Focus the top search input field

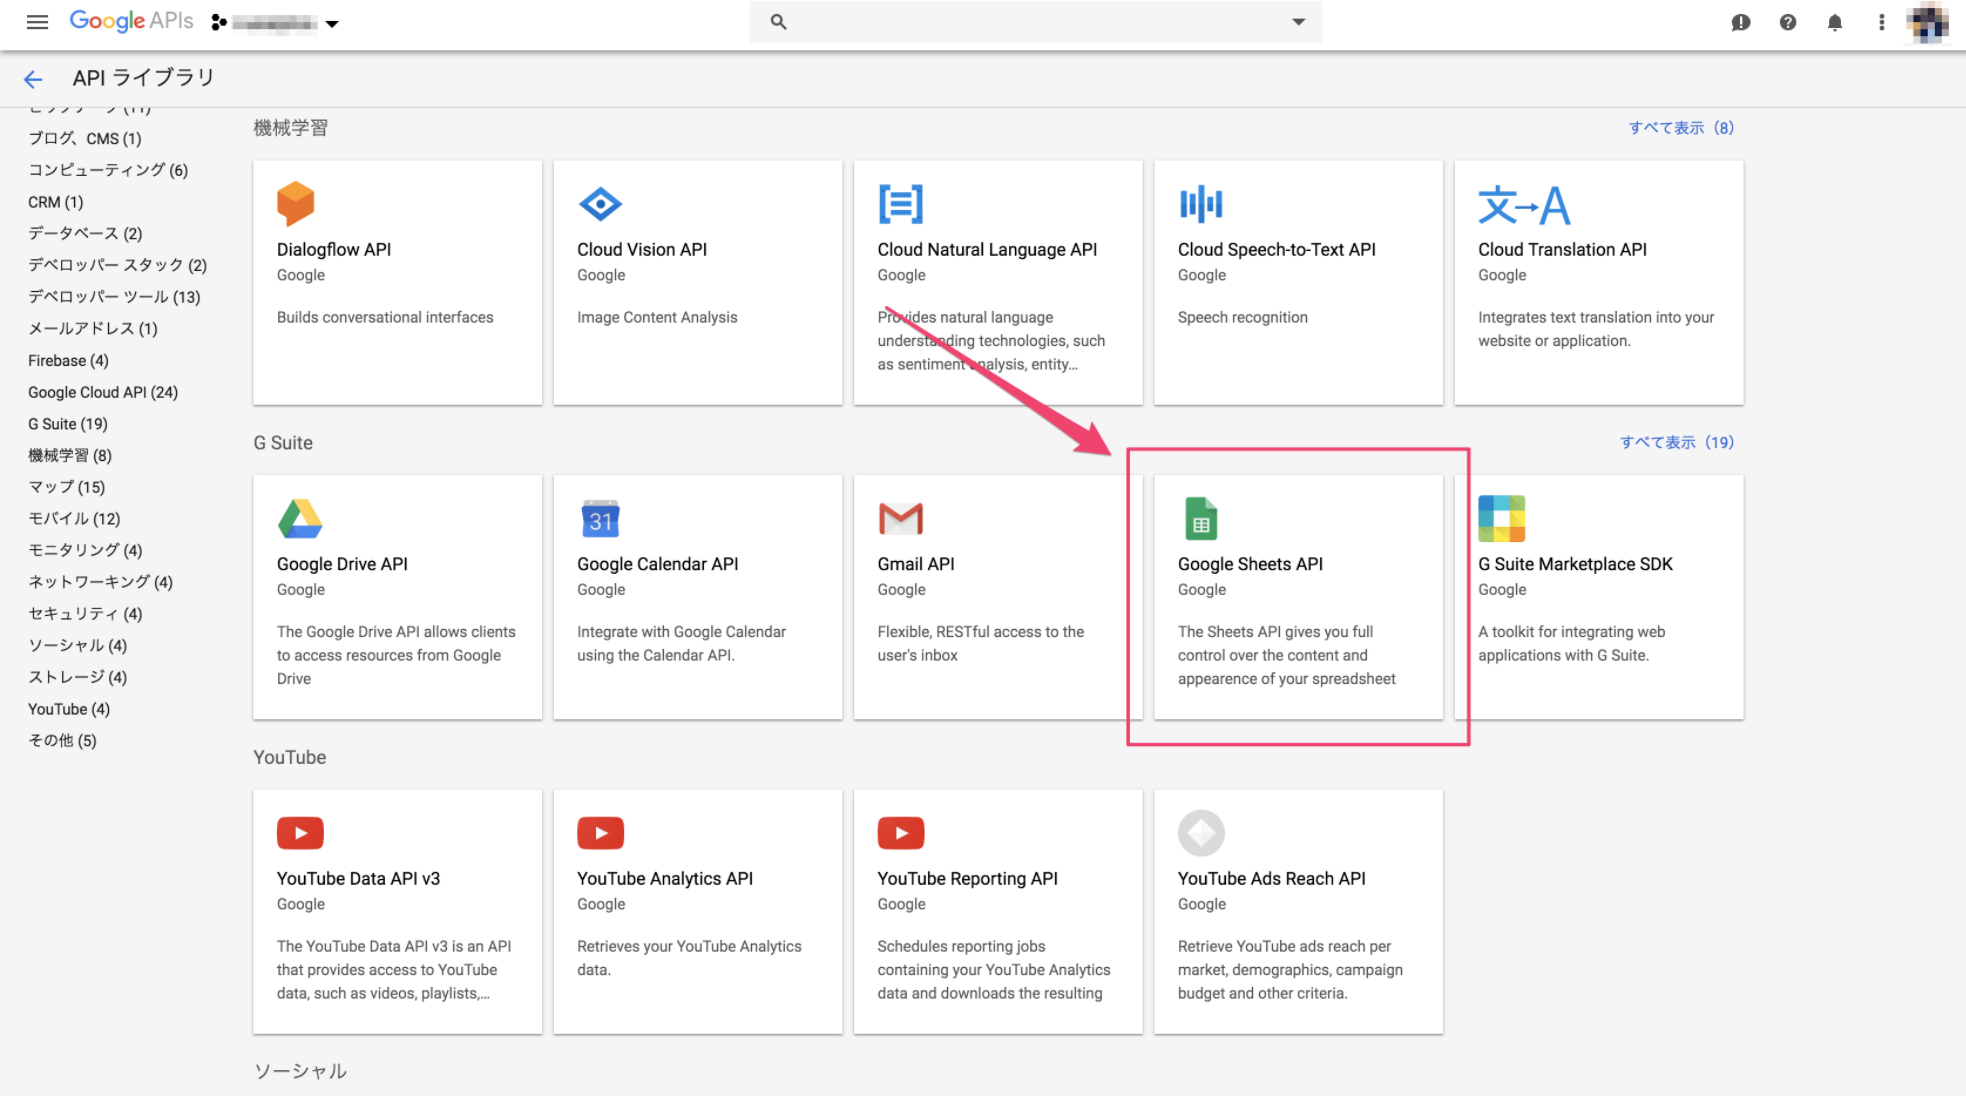coord(1035,21)
